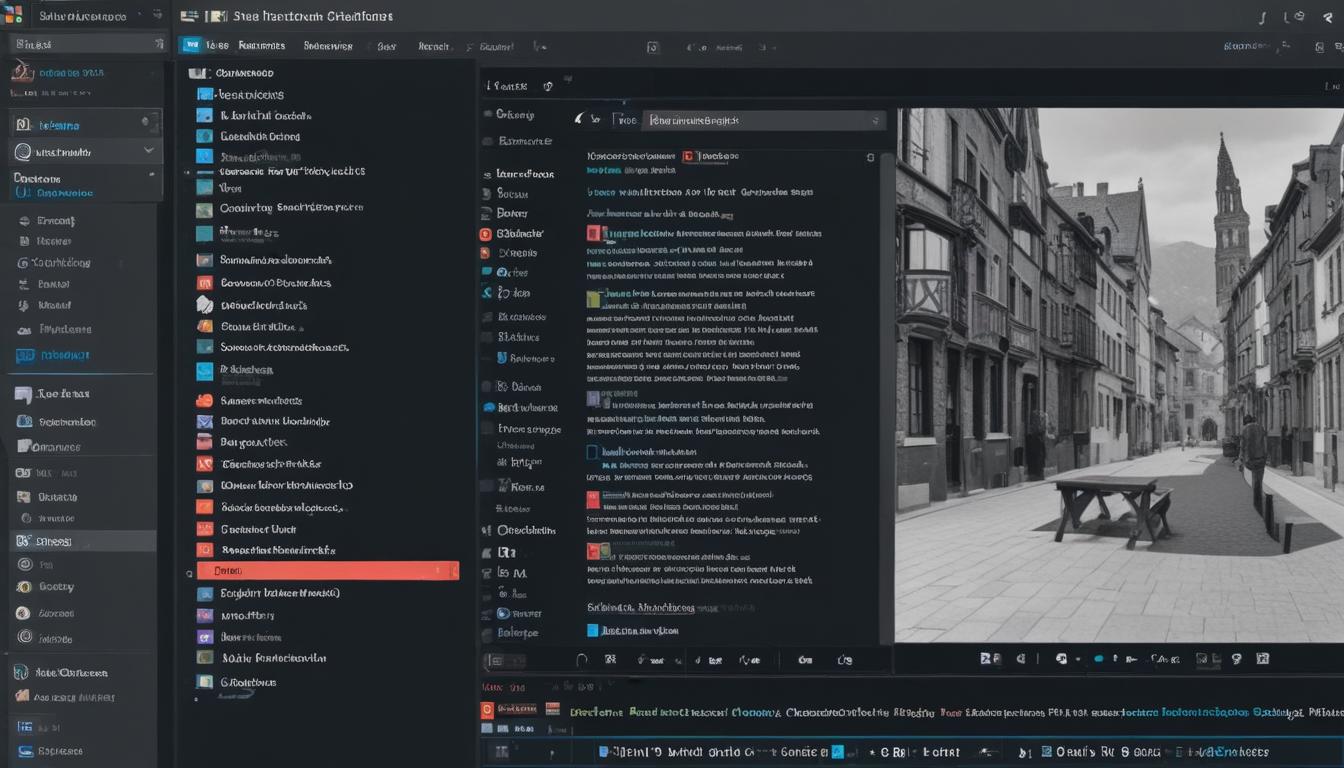The image size is (1344, 768).
Task: Select the red highlighted row in the list
Action: (x=327, y=570)
